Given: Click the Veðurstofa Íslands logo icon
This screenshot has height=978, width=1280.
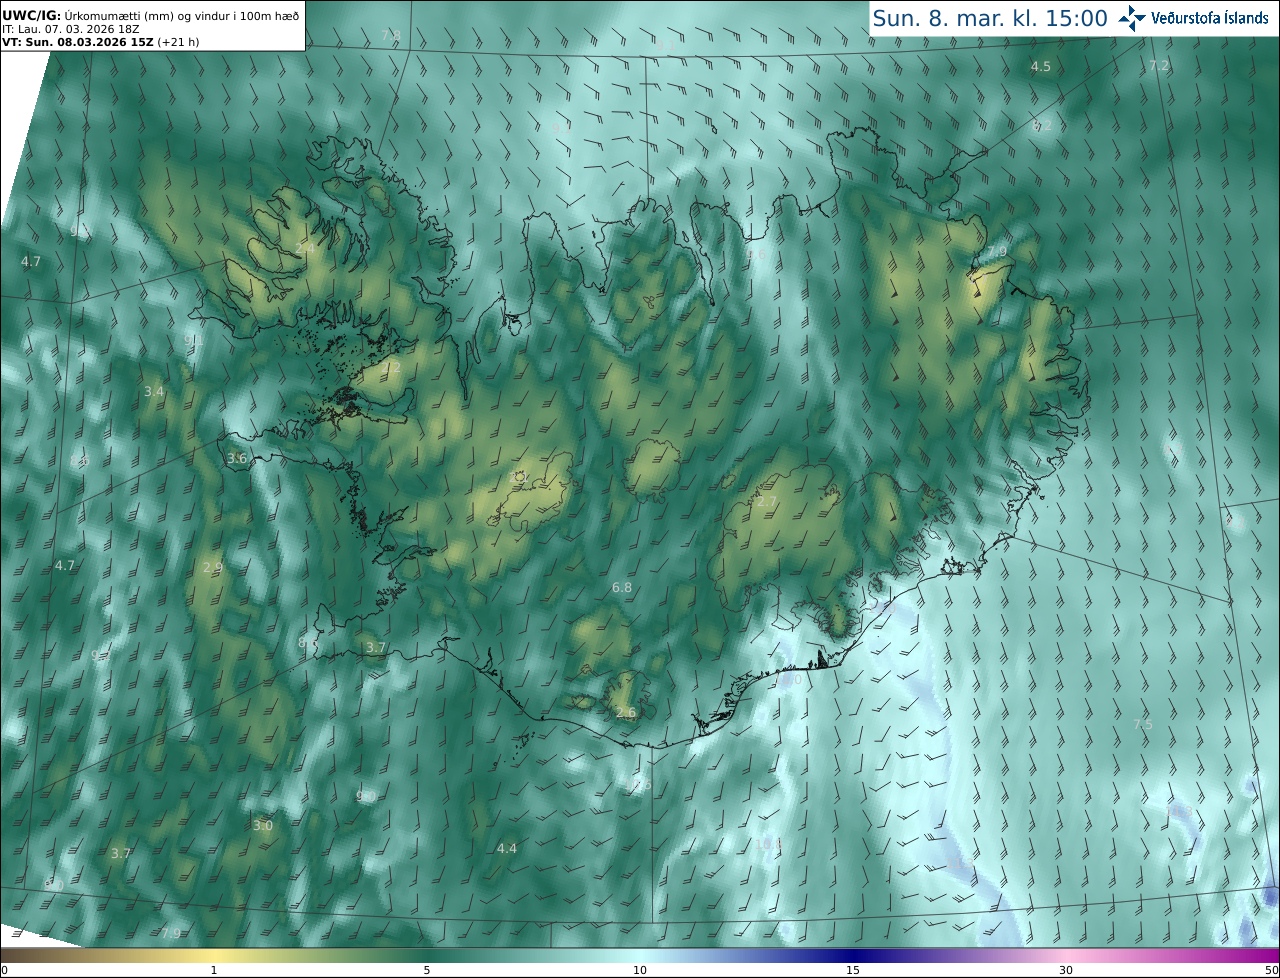Looking at the screenshot, I should (1133, 18).
